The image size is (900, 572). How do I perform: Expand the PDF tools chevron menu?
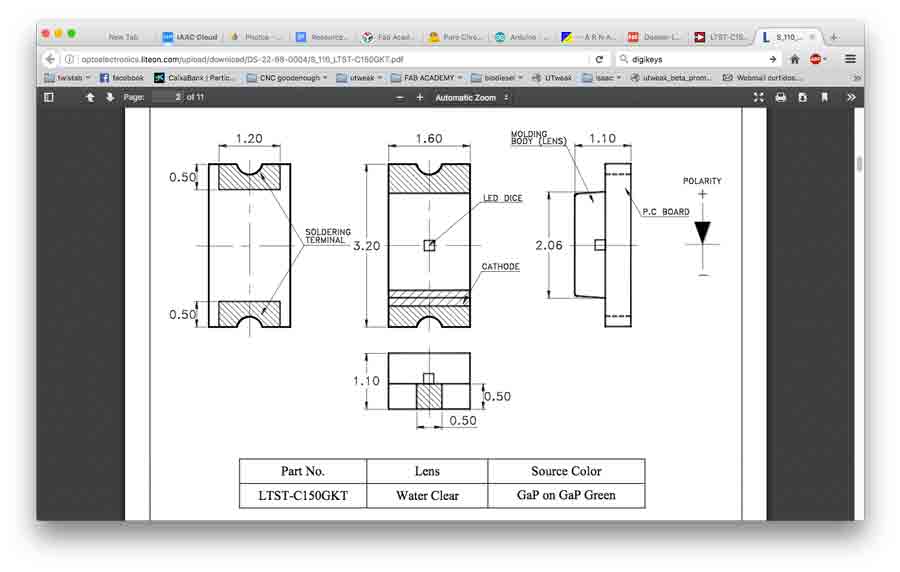[x=851, y=97]
